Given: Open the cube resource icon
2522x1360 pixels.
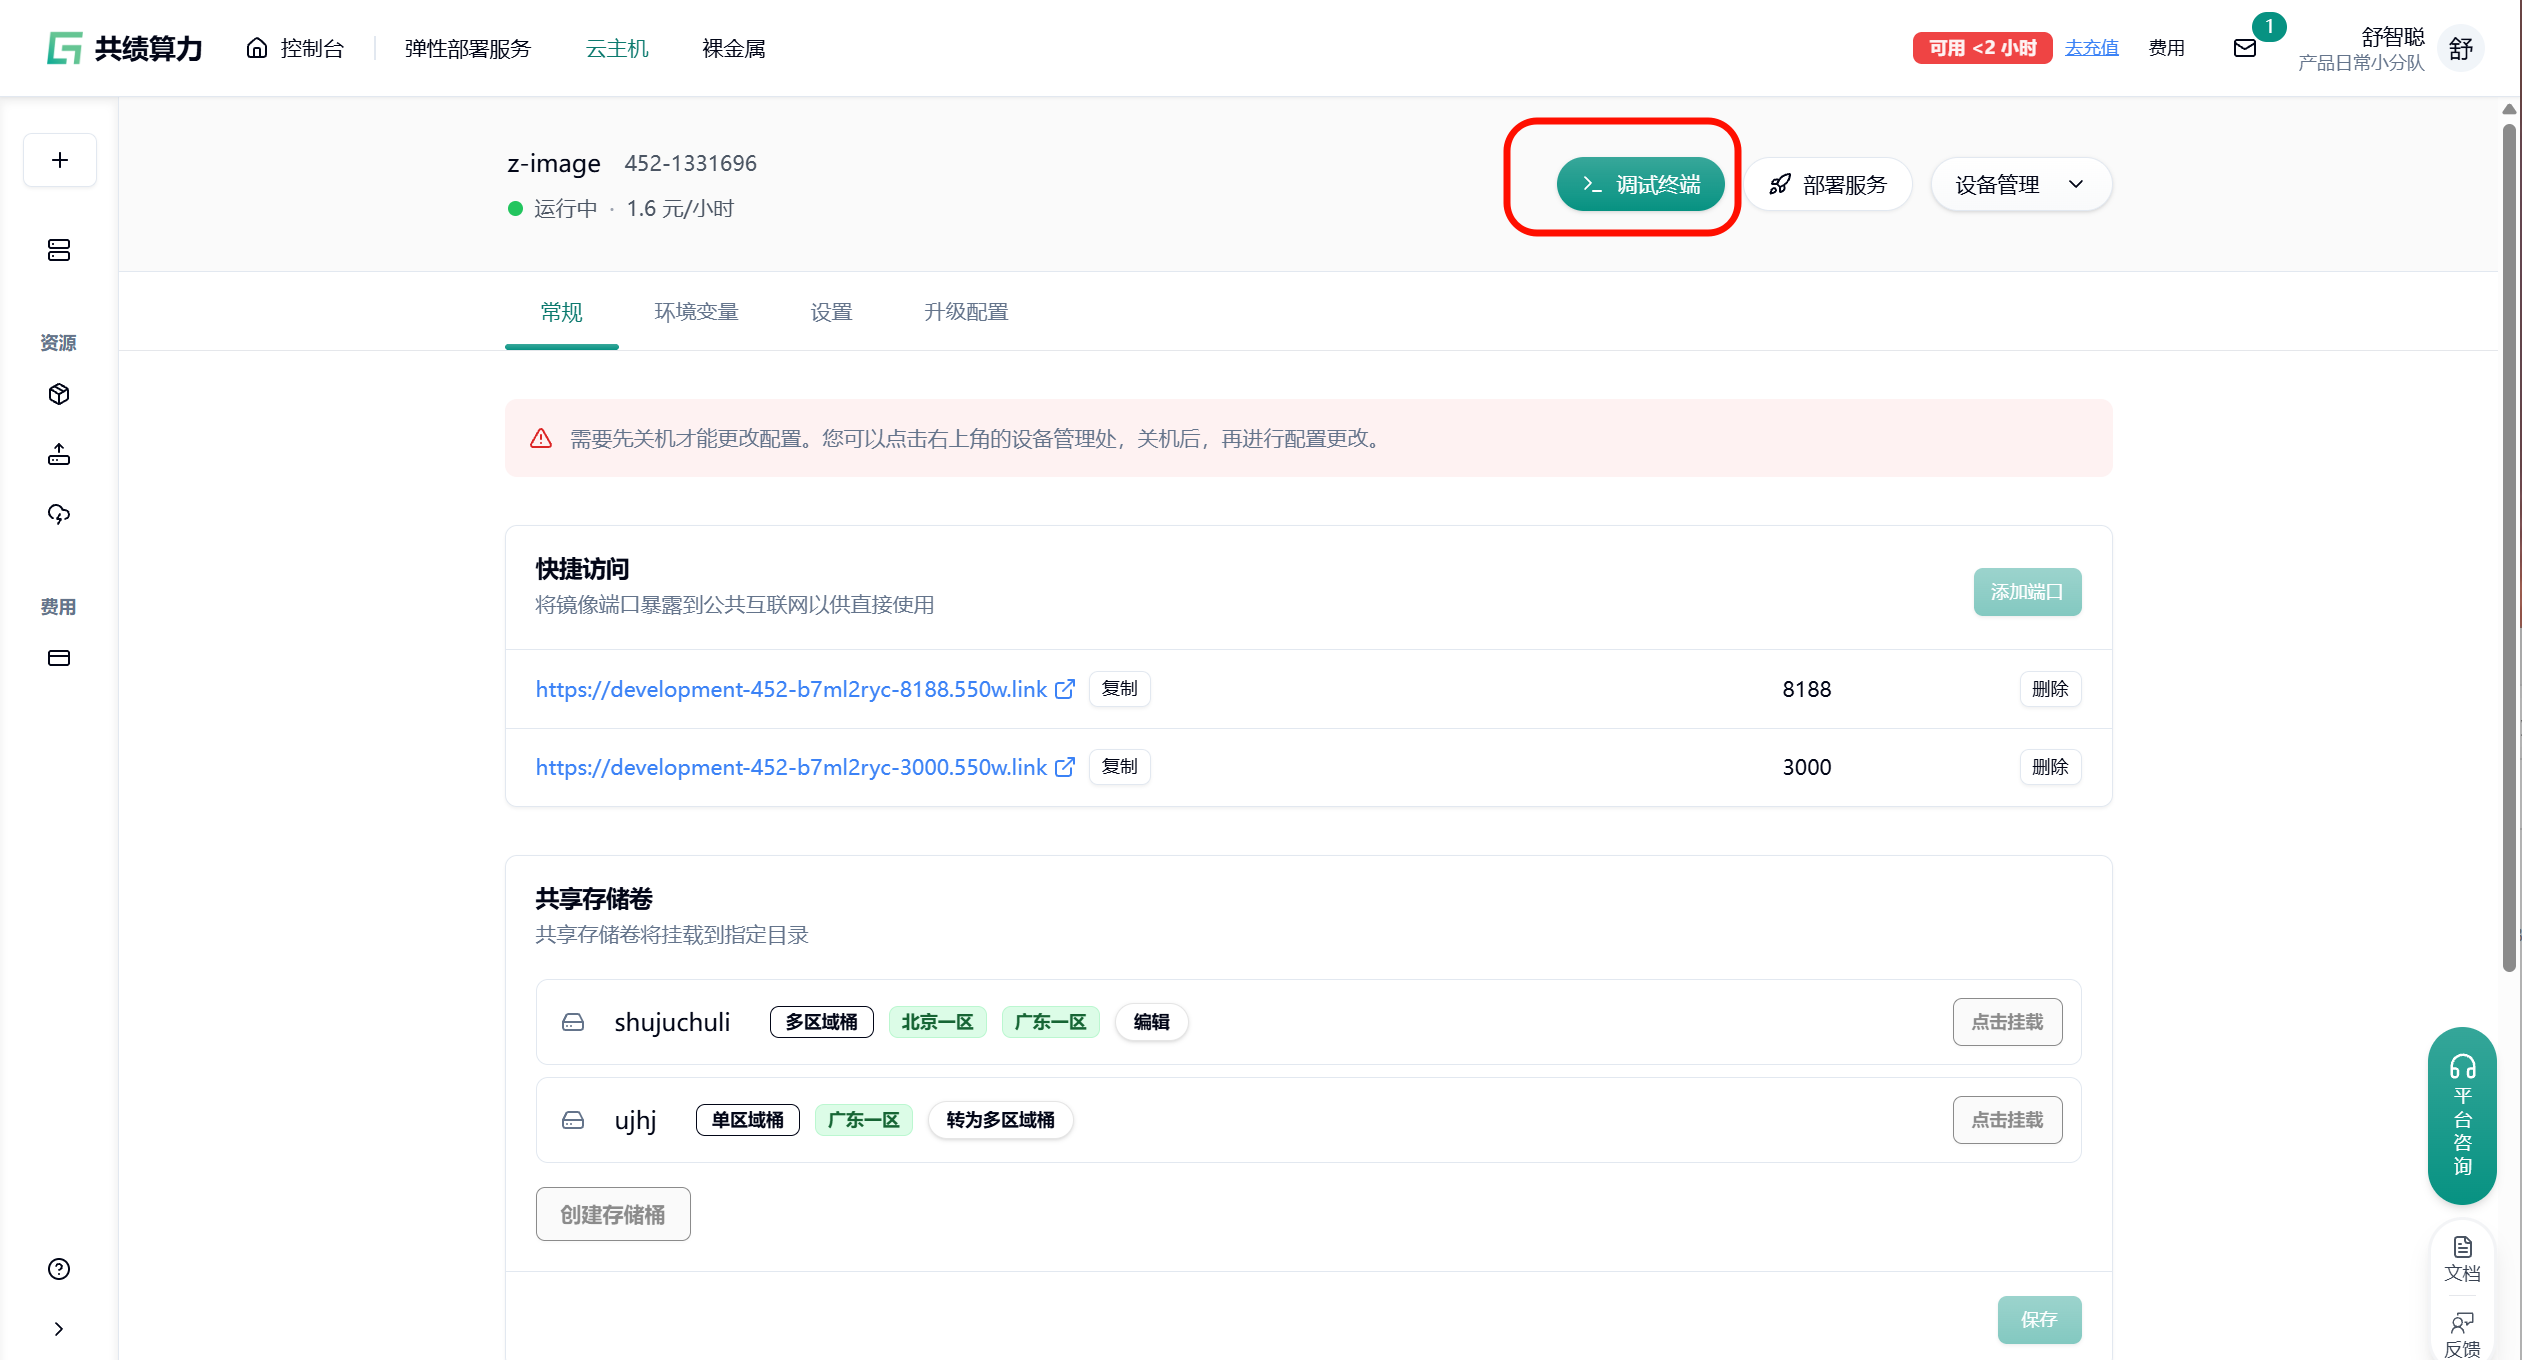Looking at the screenshot, I should click(59, 394).
